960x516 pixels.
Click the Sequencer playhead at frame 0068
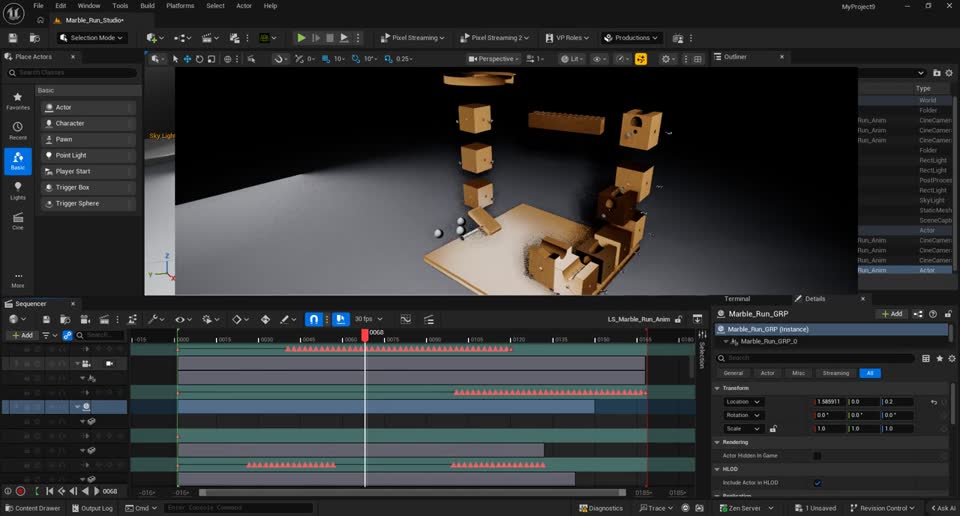365,335
